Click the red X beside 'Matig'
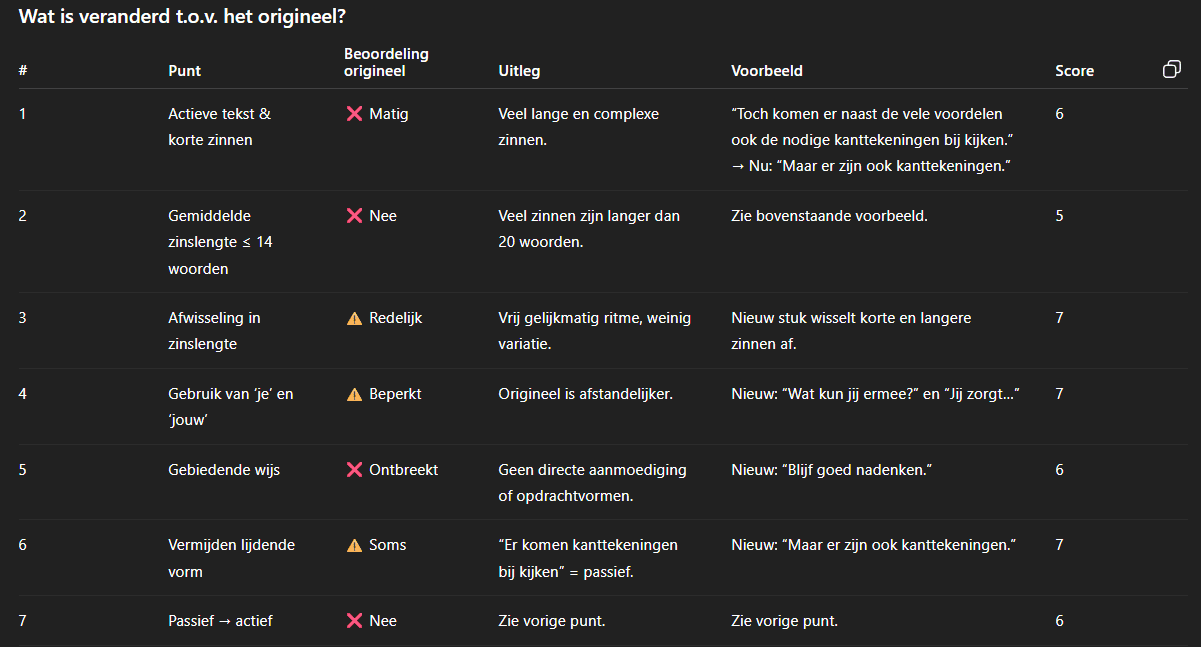Screen dimensions: 1201x647 coord(354,114)
